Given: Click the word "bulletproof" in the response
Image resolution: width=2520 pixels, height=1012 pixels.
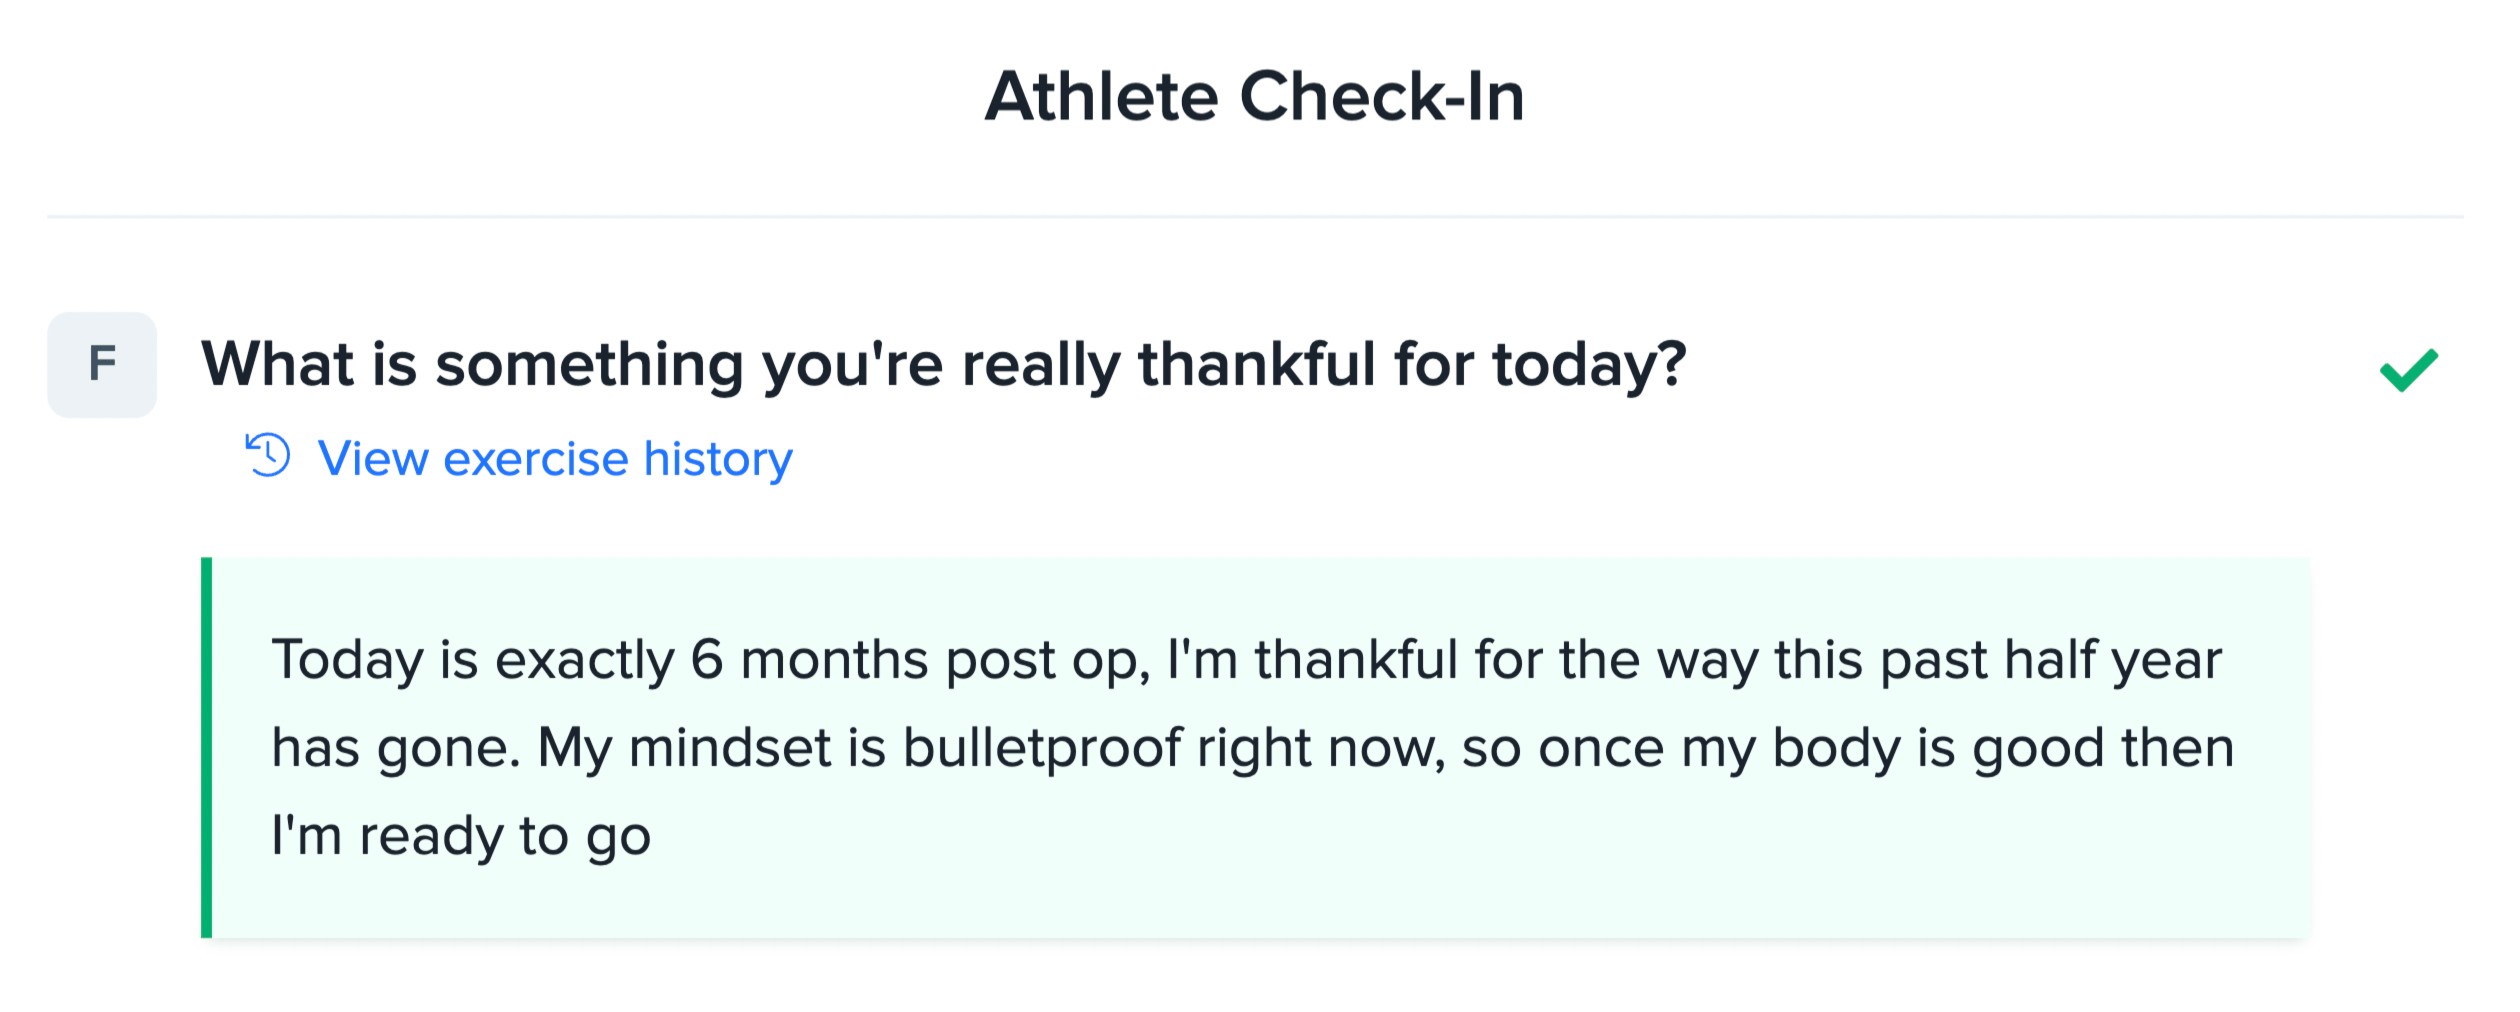Looking at the screenshot, I should (1042, 748).
